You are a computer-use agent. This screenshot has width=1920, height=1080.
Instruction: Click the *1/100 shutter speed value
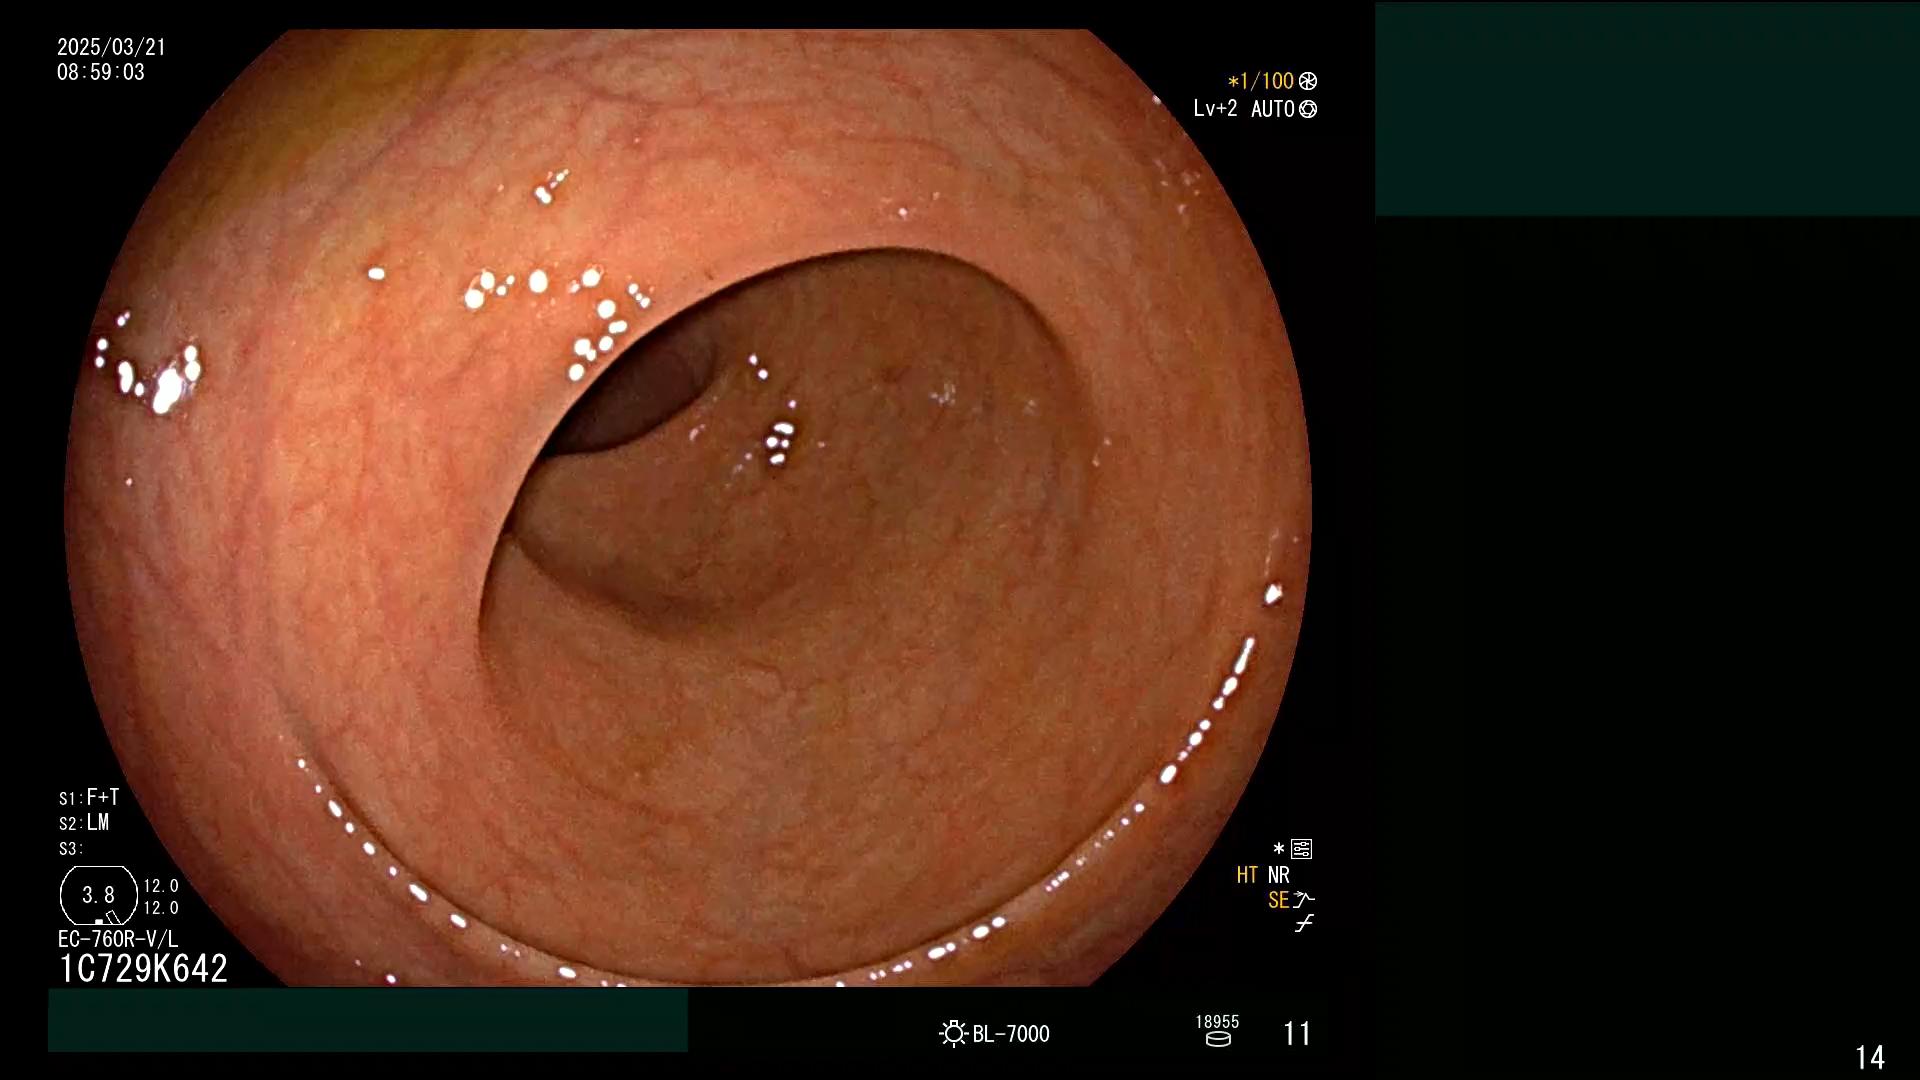pos(1261,81)
